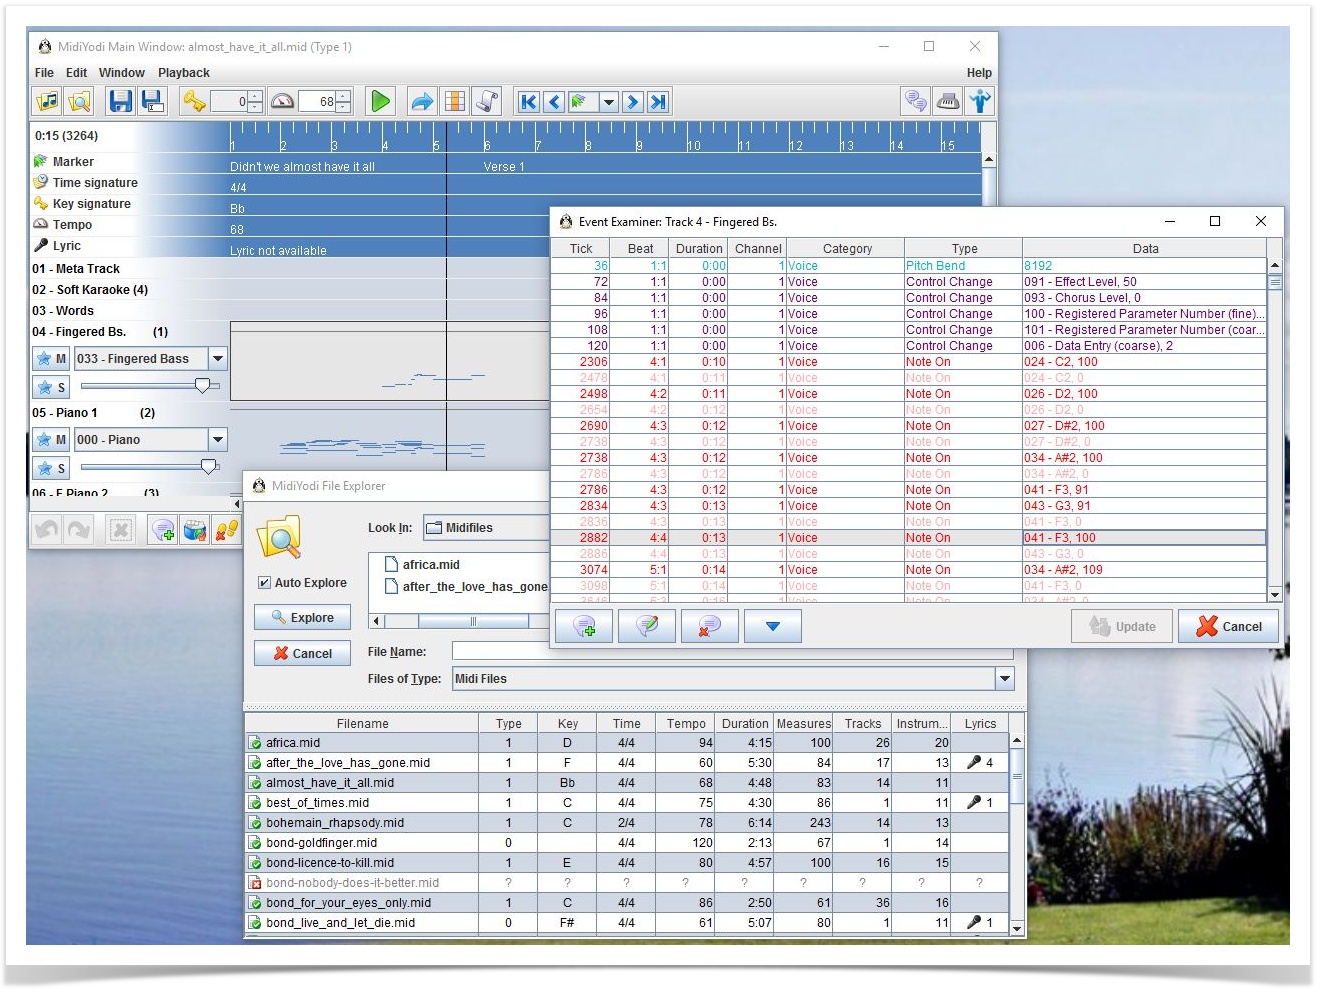Click the Explore button
The height and width of the screenshot is (994, 1324).
pyautogui.click(x=302, y=618)
